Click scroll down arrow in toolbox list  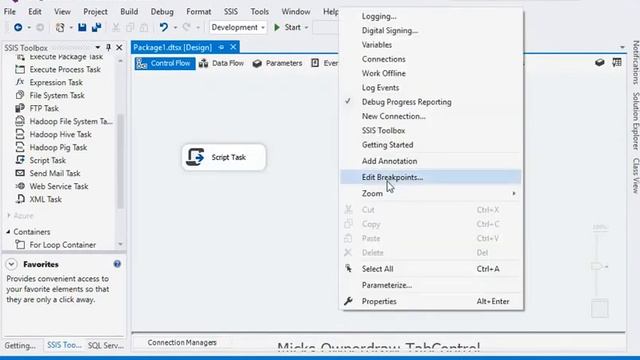[120, 244]
